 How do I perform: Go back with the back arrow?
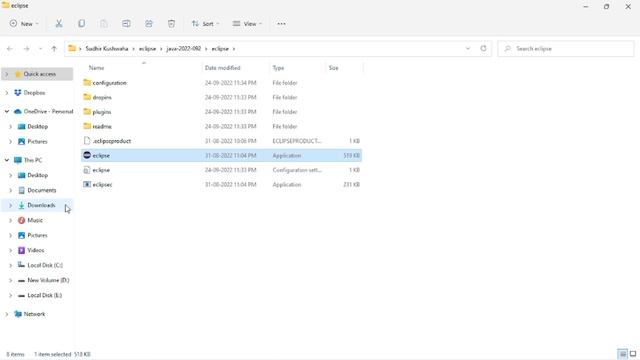pyautogui.click(x=10, y=49)
